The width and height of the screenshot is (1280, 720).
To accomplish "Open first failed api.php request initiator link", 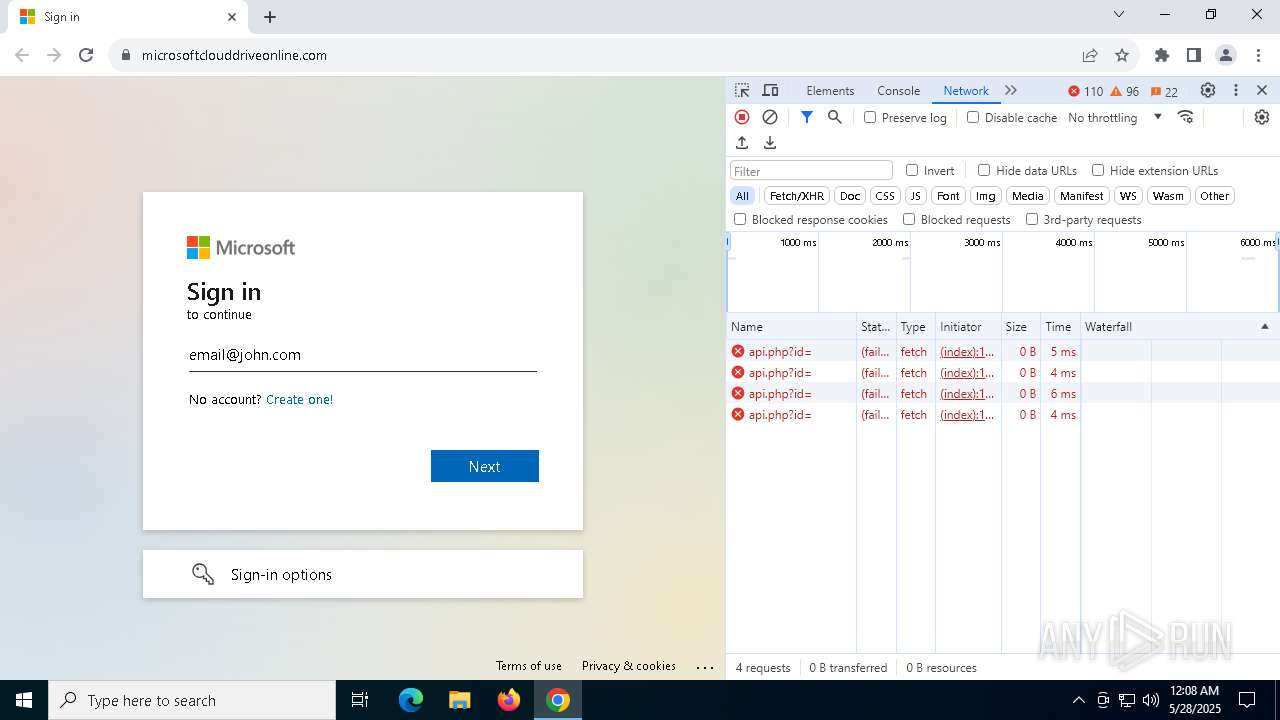I will (x=967, y=352).
